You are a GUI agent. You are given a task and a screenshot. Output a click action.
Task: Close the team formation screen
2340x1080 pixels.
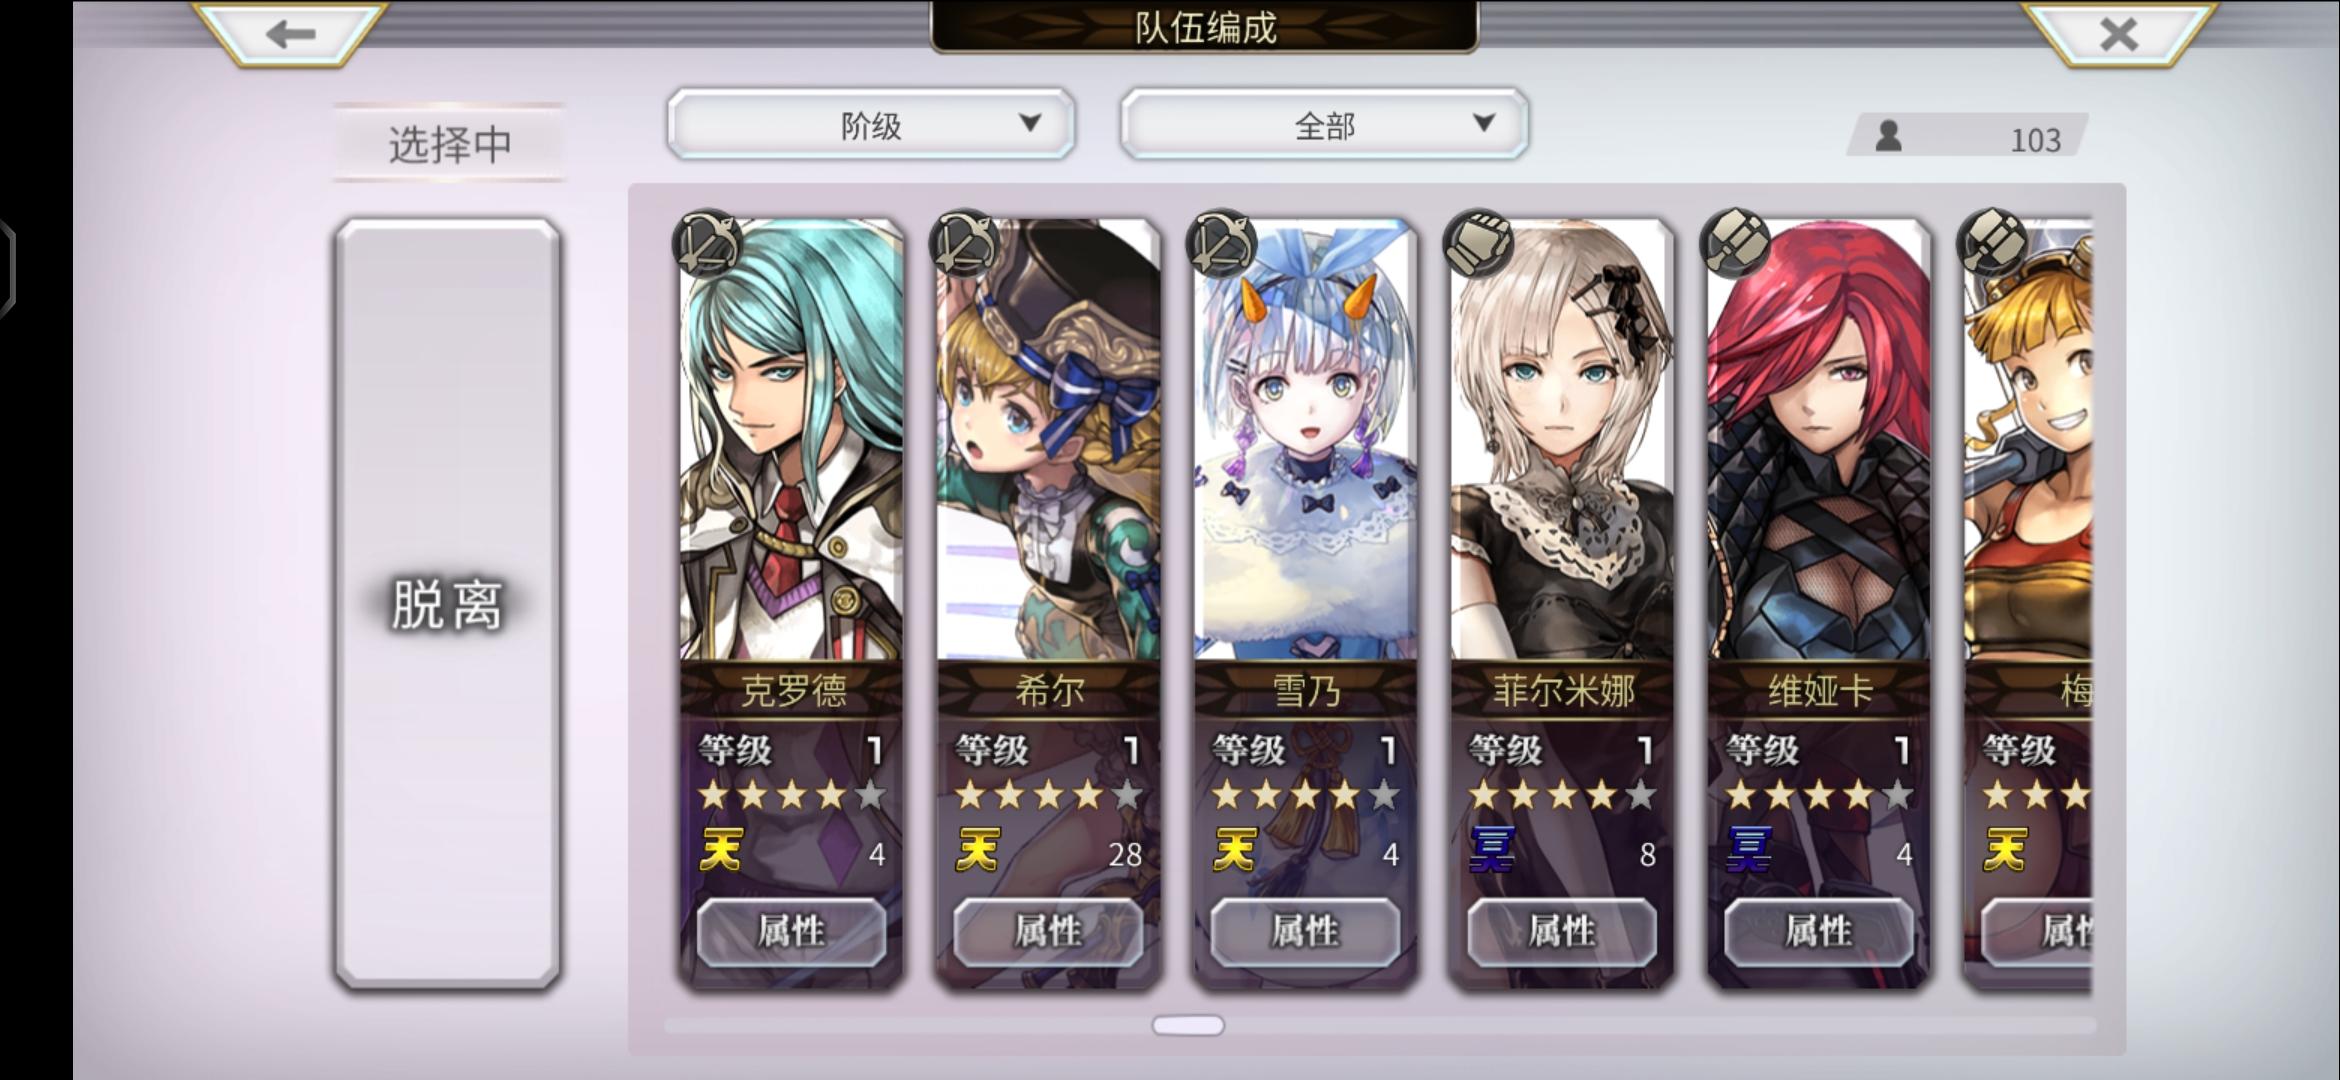point(2119,34)
